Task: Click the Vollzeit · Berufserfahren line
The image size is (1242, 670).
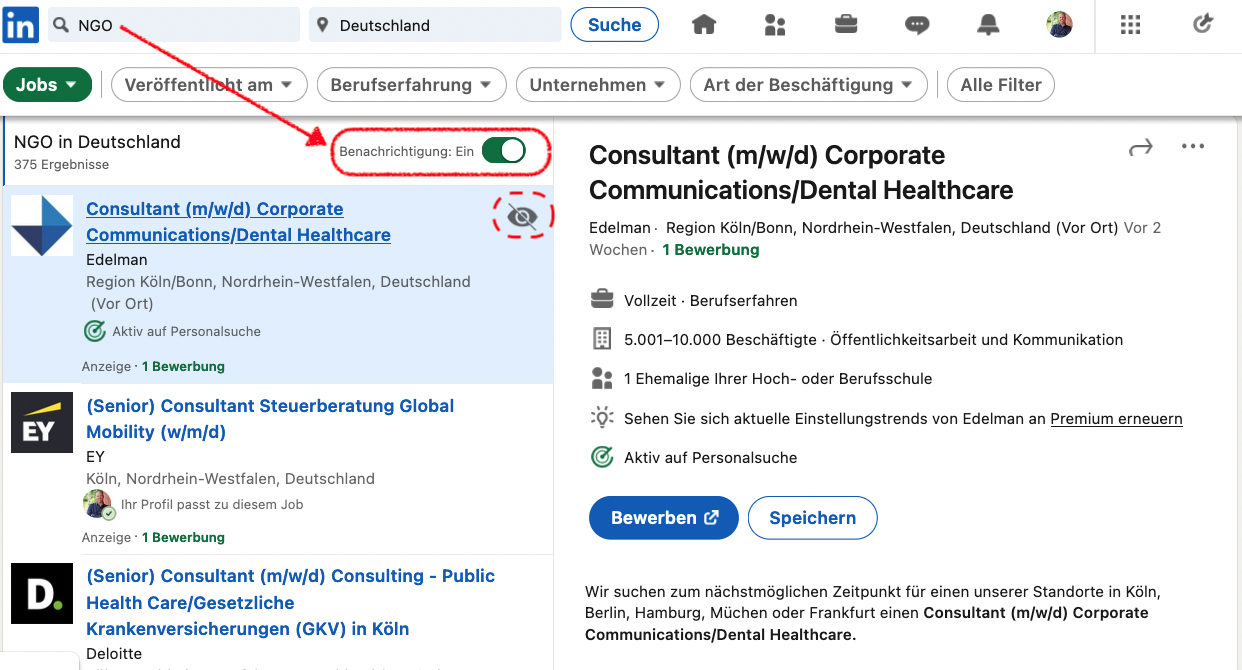Action: 711,300
